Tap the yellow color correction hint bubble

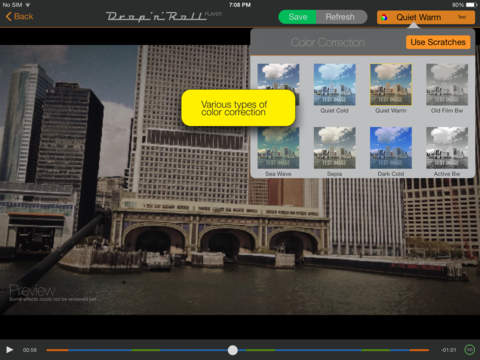[x=238, y=108]
